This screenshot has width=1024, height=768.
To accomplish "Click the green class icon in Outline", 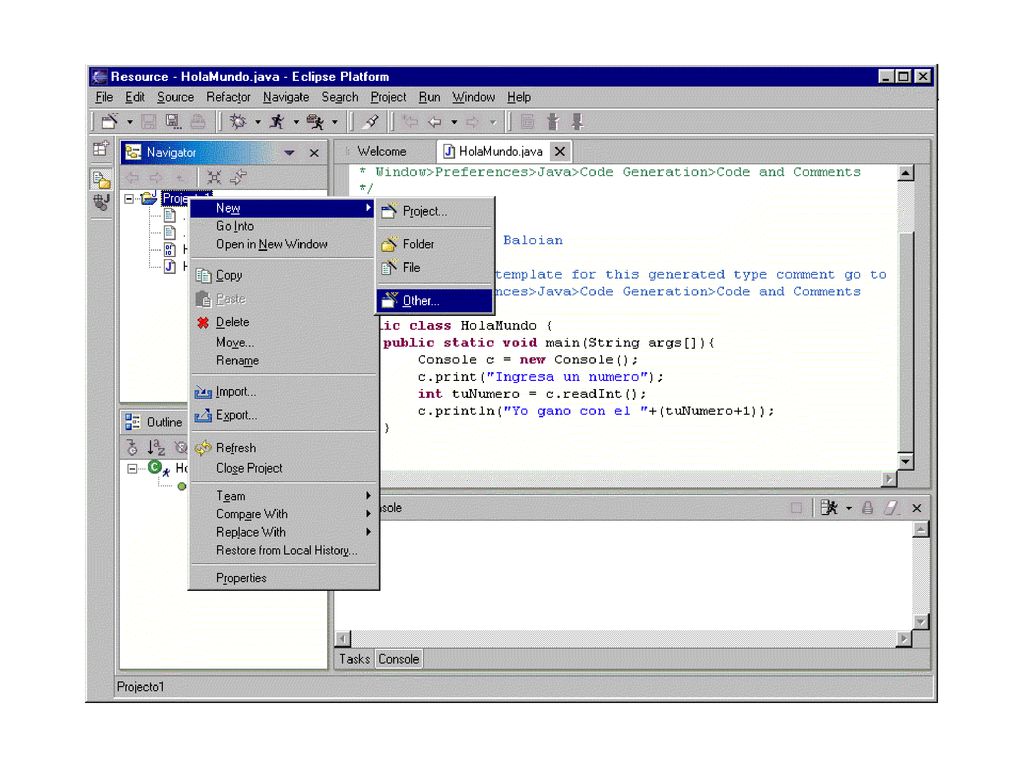I will (x=155, y=467).
